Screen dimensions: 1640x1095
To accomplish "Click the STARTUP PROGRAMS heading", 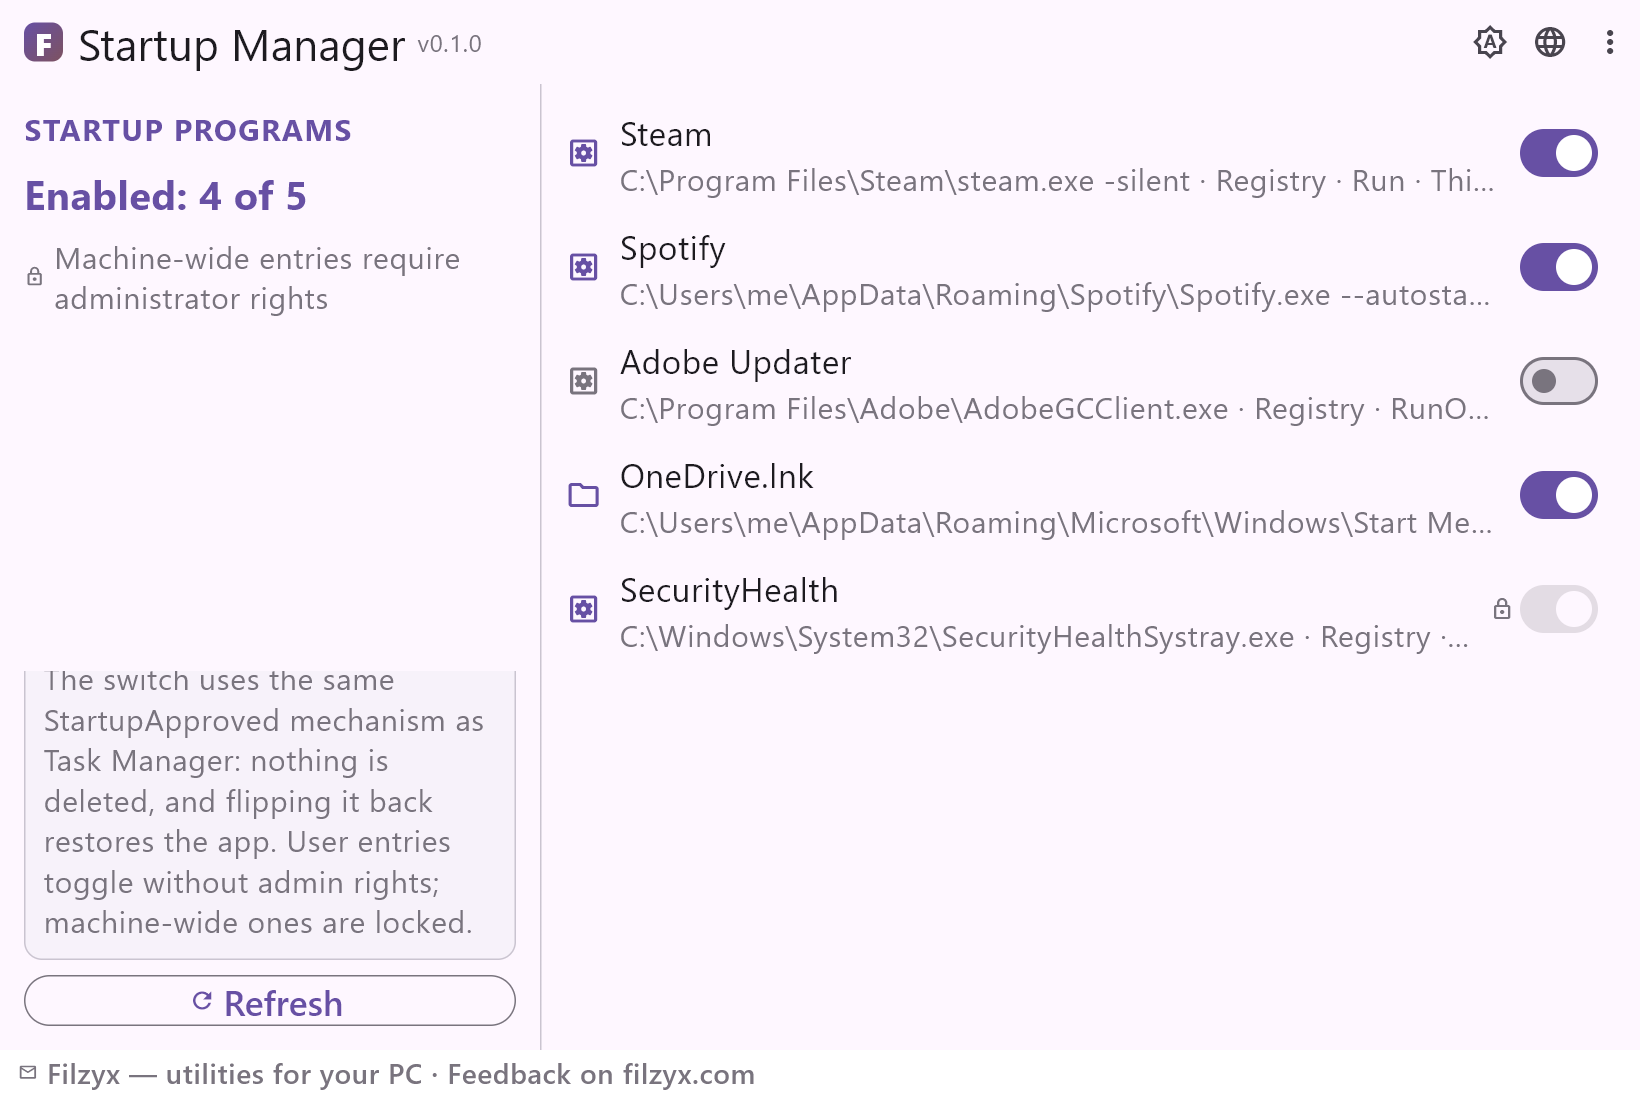I will click(188, 131).
